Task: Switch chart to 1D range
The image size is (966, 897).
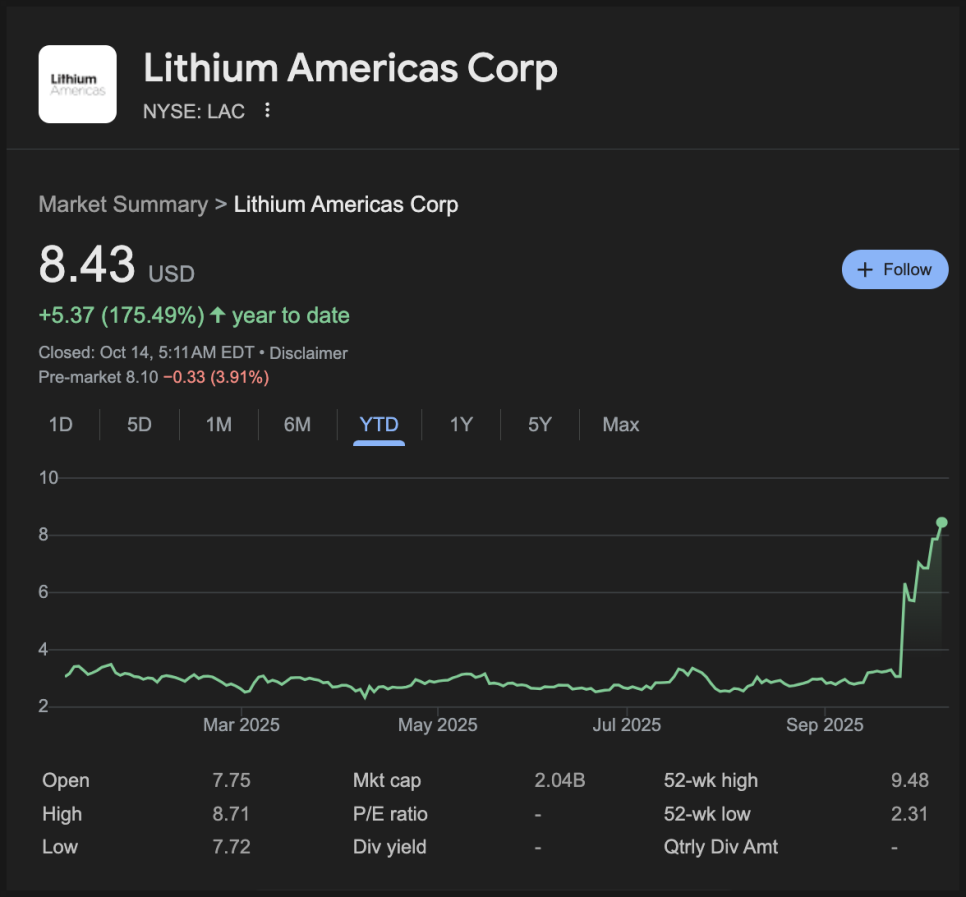Action: pyautogui.click(x=61, y=425)
